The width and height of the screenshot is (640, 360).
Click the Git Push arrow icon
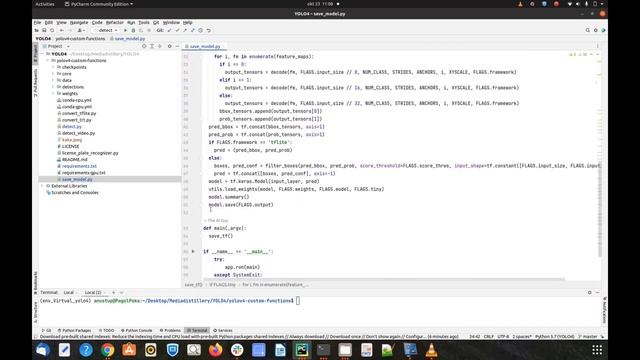click(185, 30)
